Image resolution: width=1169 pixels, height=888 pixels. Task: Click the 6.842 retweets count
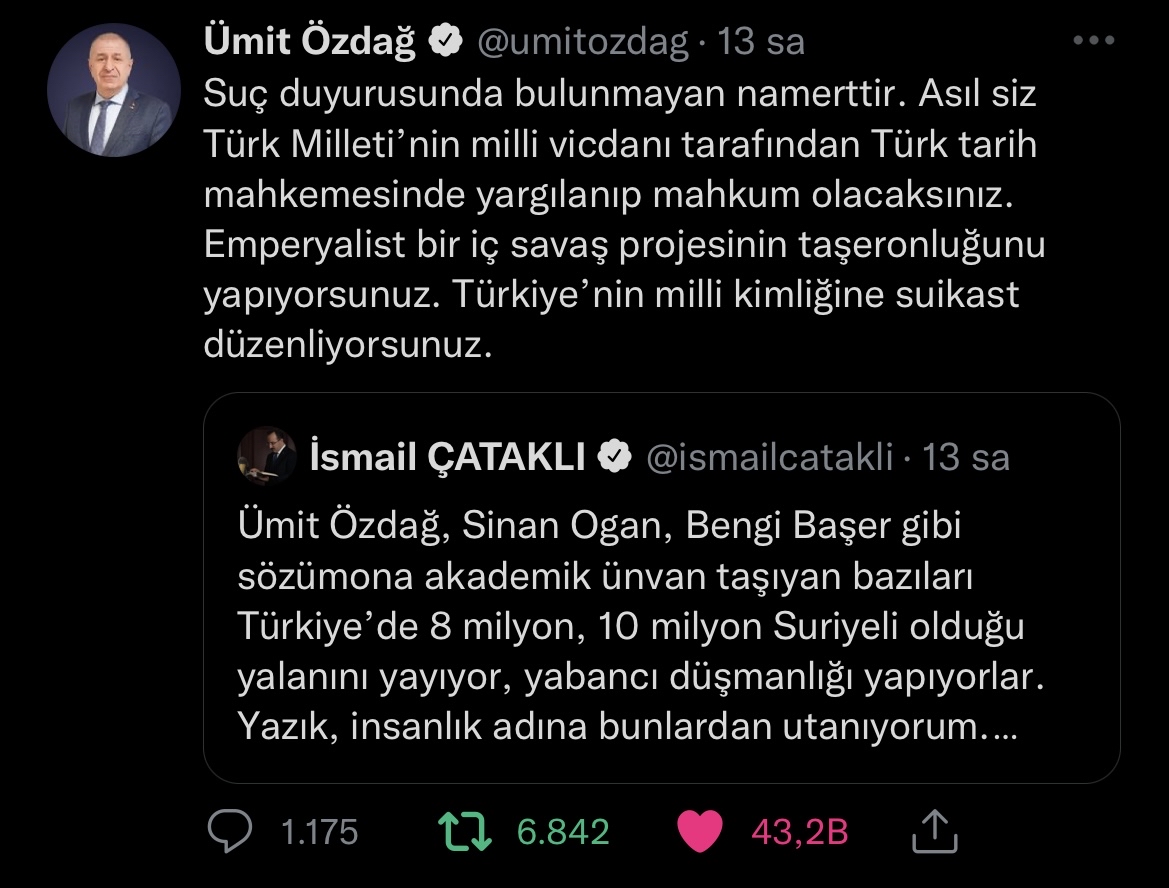click(563, 831)
